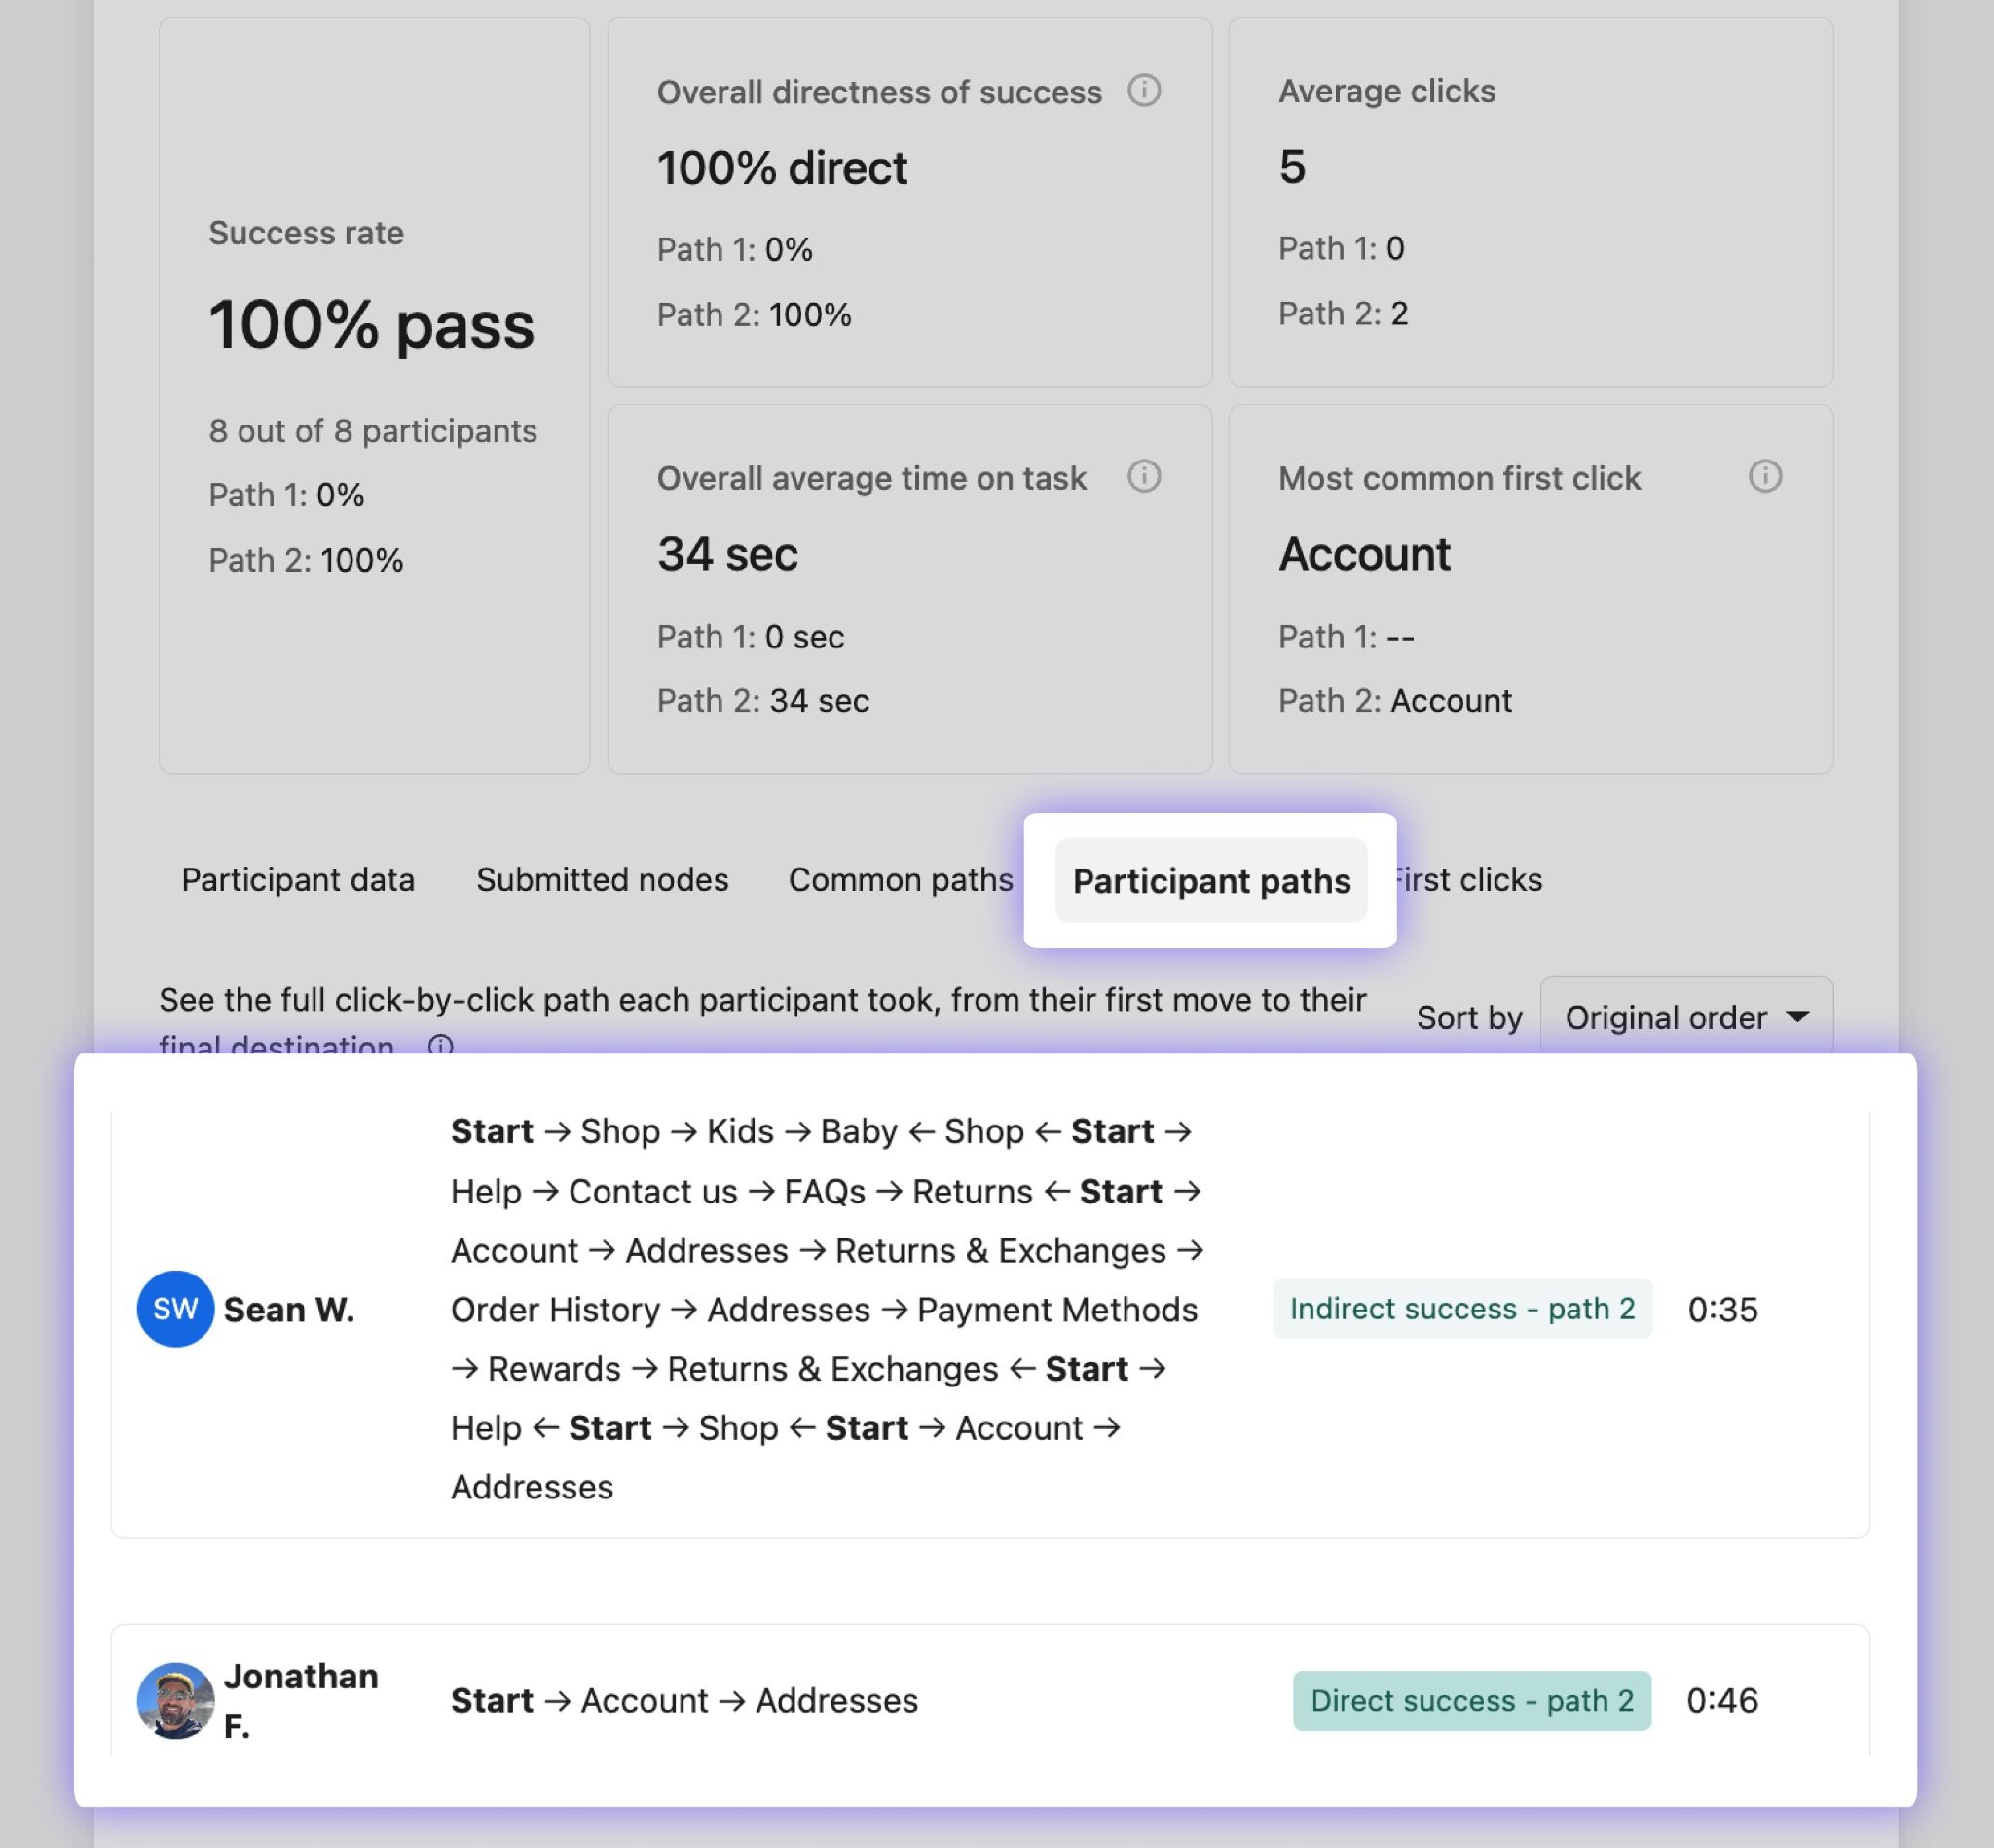Click the Average clicks card
The height and width of the screenshot is (1848, 1994).
(x=1530, y=201)
